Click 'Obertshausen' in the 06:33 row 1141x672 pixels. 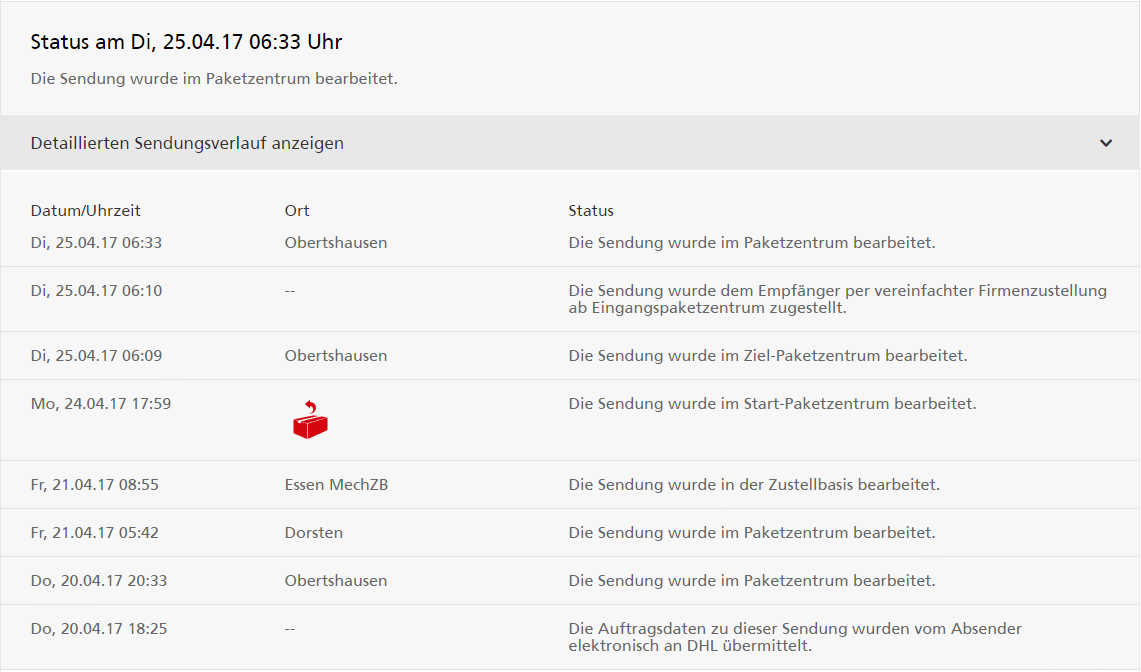335,242
